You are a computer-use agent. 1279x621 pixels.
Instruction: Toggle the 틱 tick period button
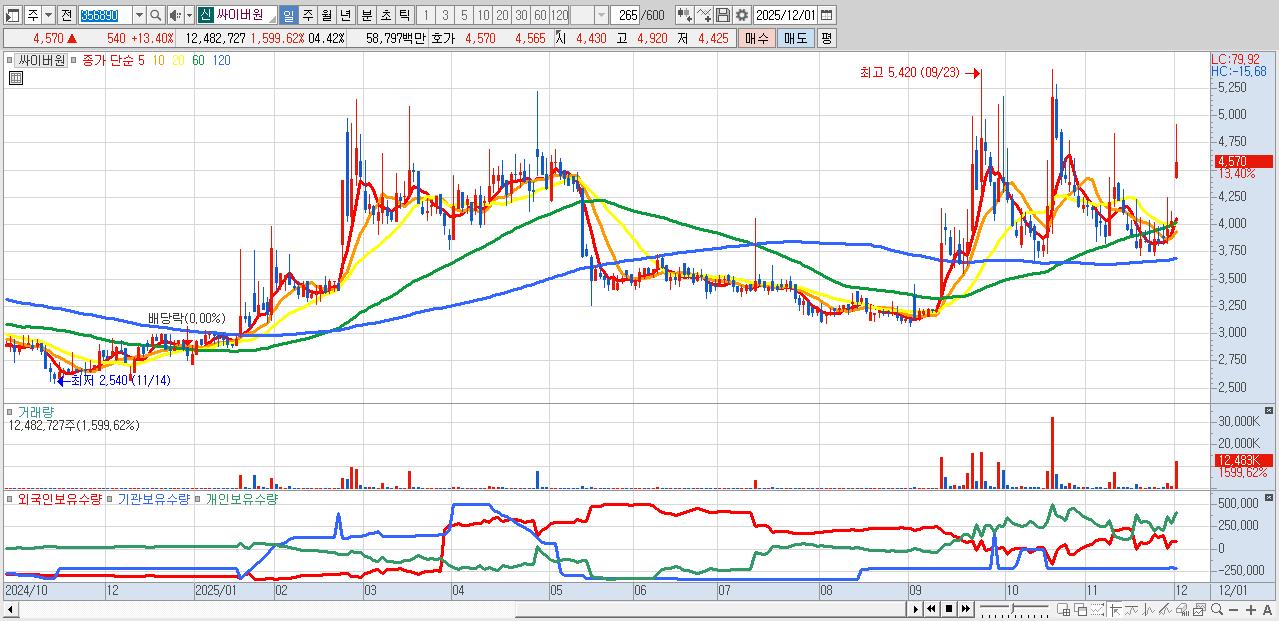pyautogui.click(x=405, y=15)
